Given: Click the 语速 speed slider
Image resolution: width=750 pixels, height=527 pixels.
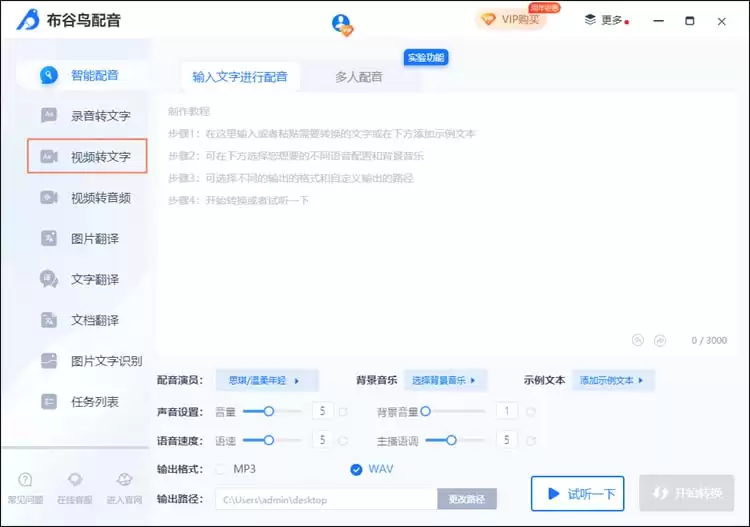Looking at the screenshot, I should (x=273, y=440).
